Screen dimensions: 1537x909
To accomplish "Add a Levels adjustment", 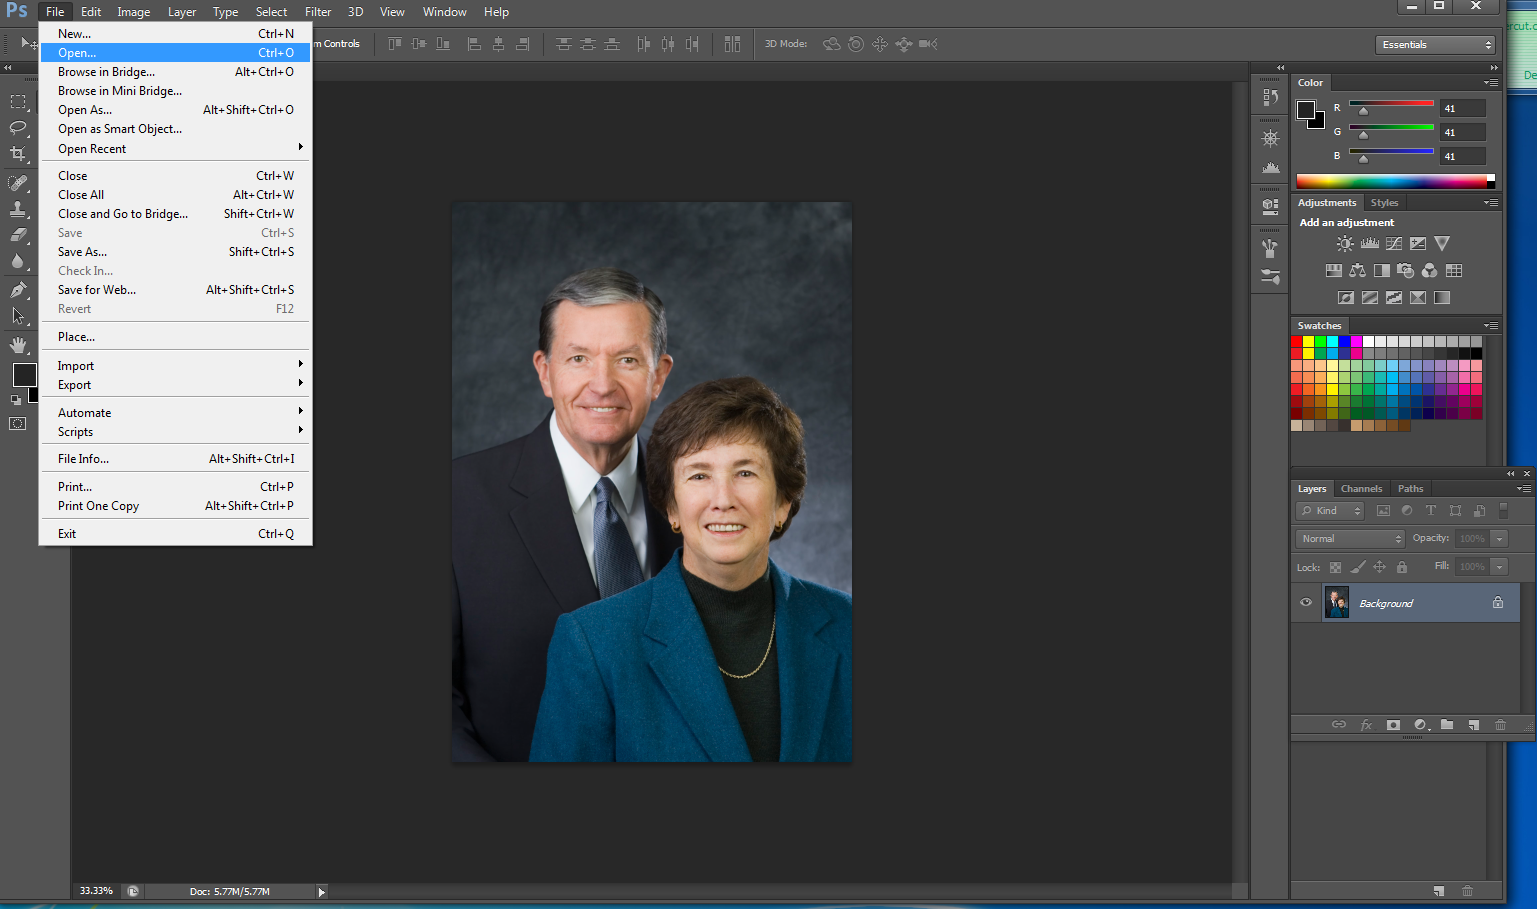I will pos(1370,244).
